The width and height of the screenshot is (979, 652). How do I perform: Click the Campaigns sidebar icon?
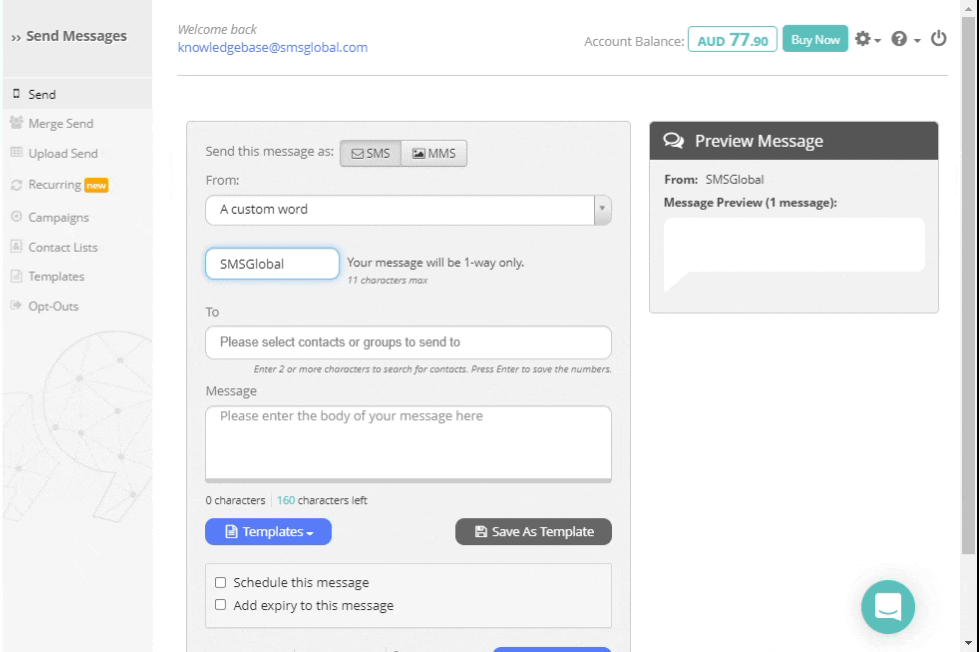click(16, 217)
